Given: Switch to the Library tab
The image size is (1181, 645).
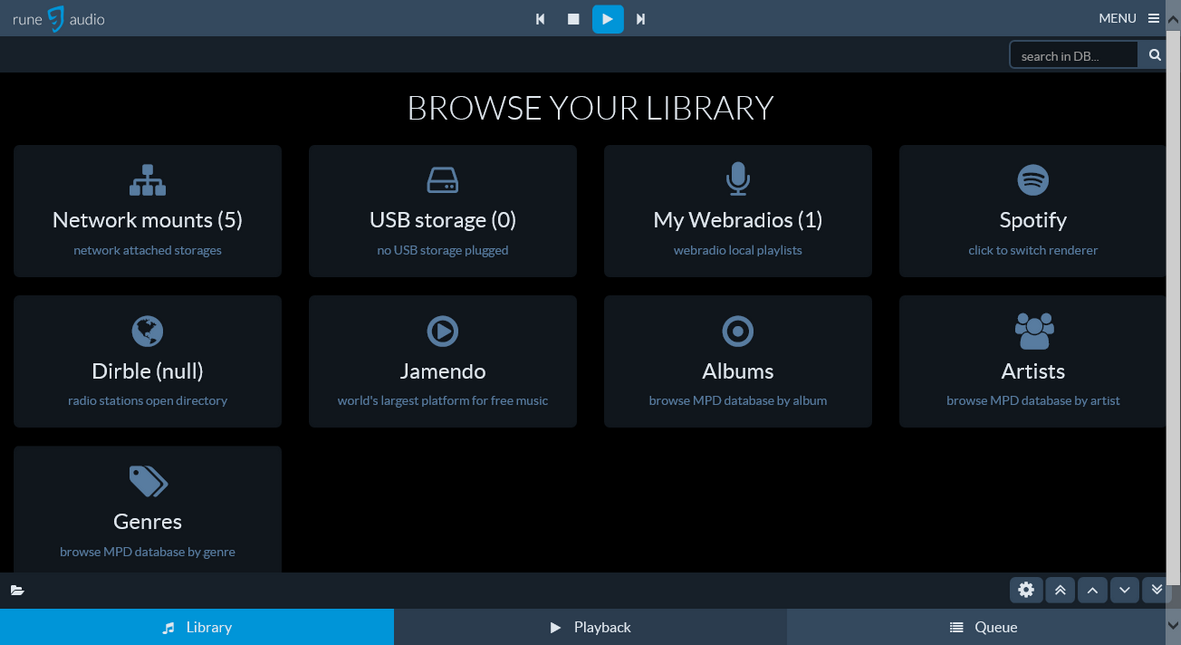Looking at the screenshot, I should click(x=197, y=627).
